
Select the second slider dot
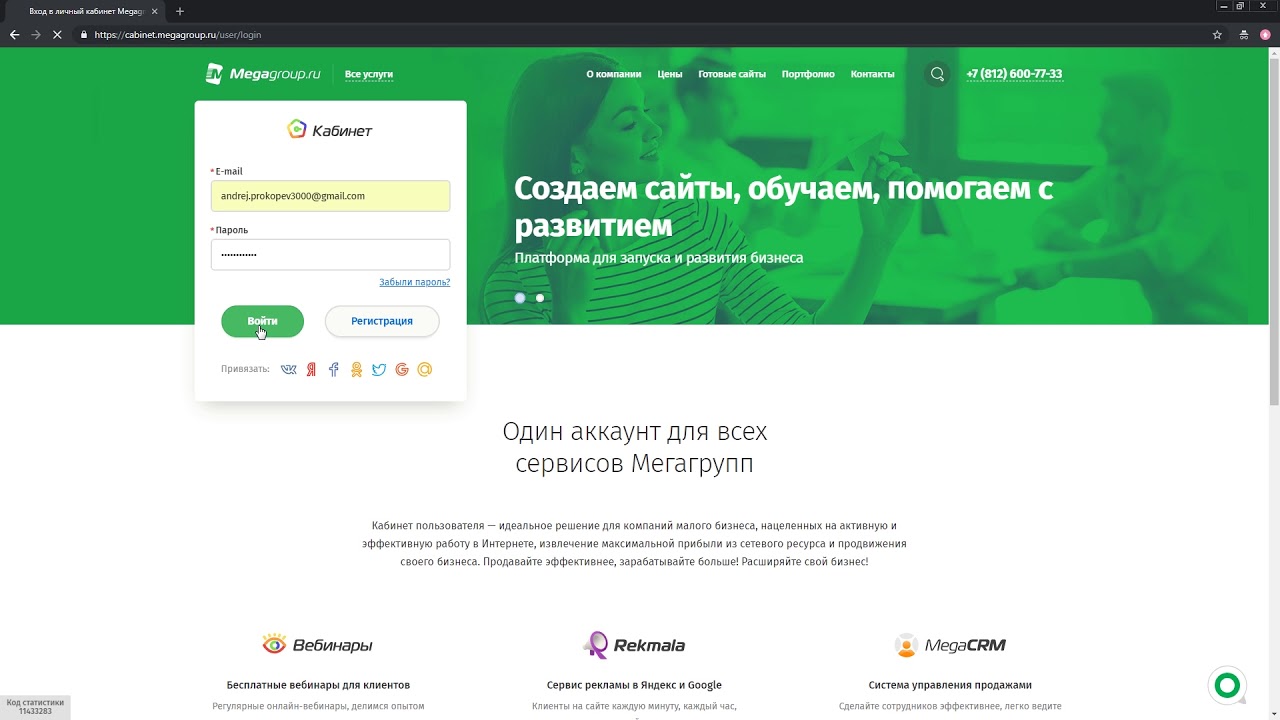point(540,298)
